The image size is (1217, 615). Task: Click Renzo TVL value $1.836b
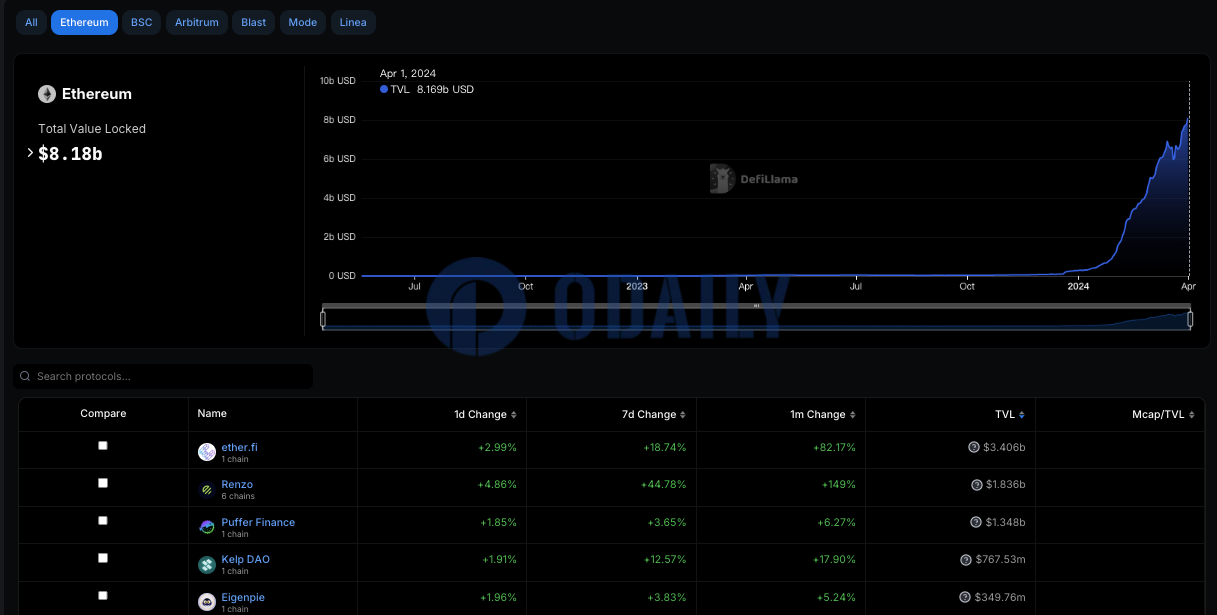coord(1006,484)
